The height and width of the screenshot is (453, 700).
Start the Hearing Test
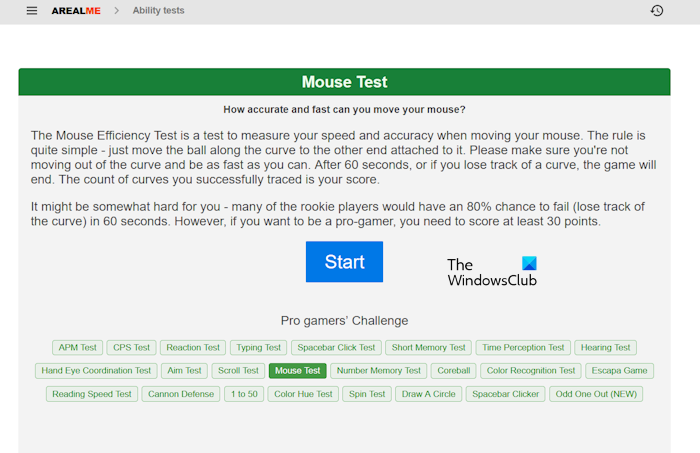click(x=606, y=348)
